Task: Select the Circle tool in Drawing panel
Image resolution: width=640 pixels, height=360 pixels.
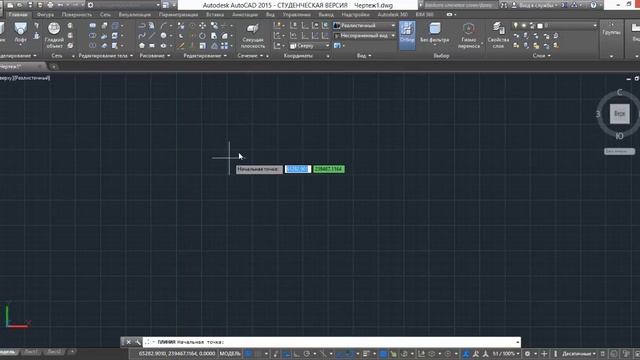Action: (163, 36)
